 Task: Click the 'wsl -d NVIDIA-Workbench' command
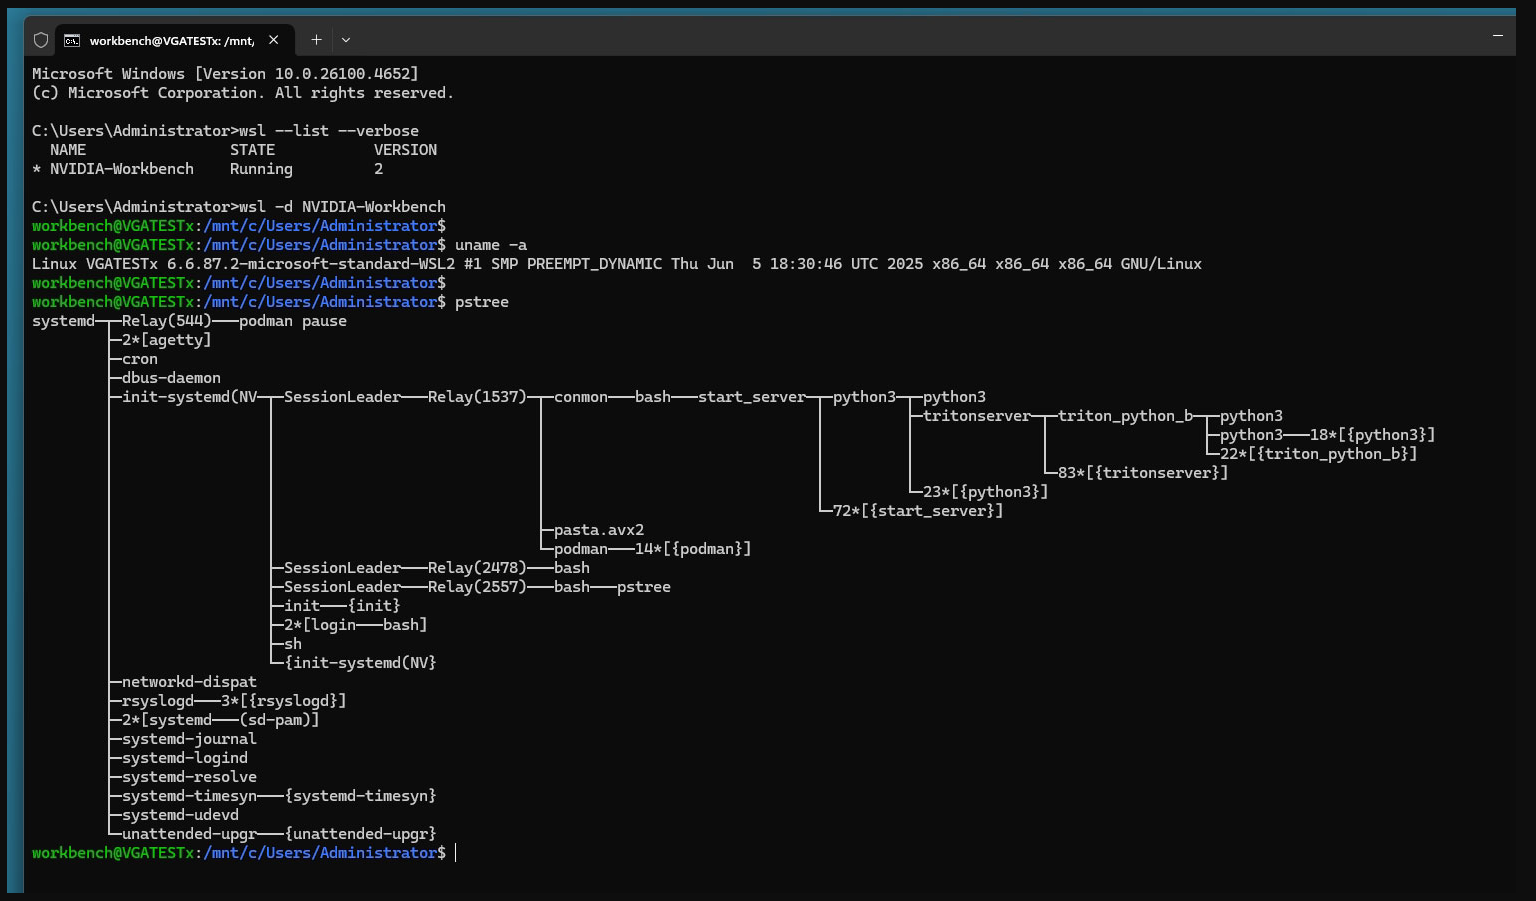tap(342, 207)
